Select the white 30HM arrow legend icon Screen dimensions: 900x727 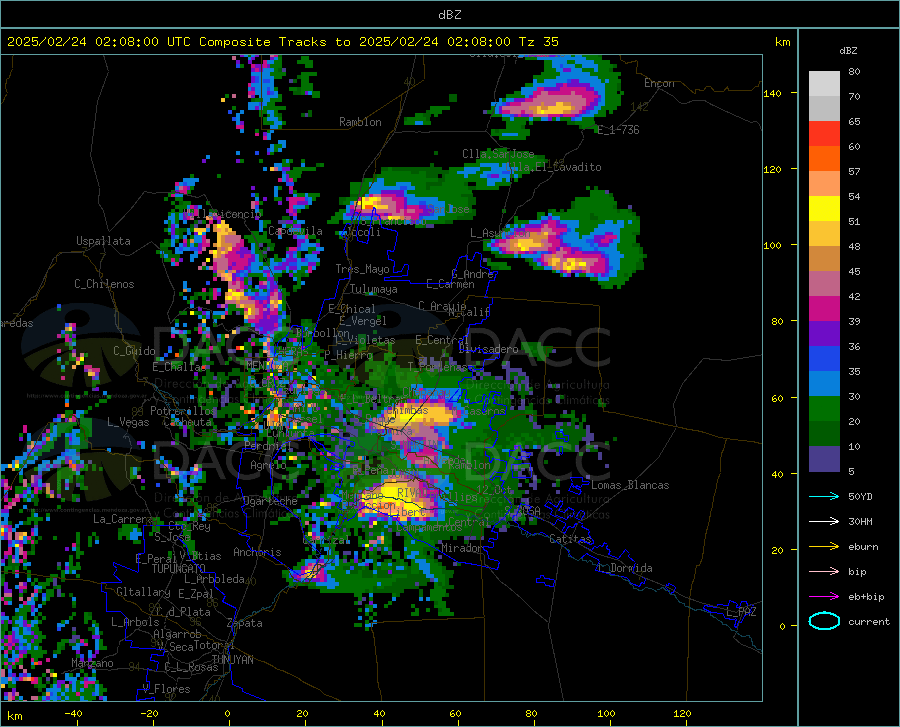click(824, 522)
